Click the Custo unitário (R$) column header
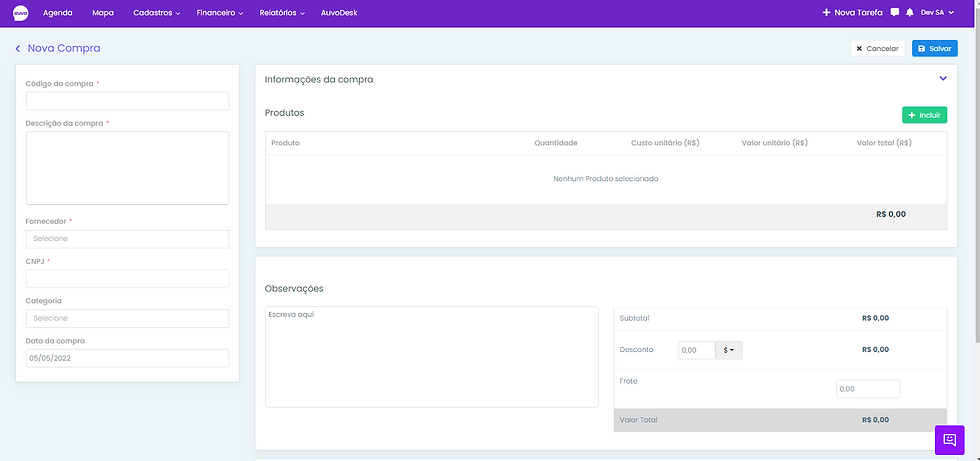The height and width of the screenshot is (461, 980). click(x=665, y=143)
